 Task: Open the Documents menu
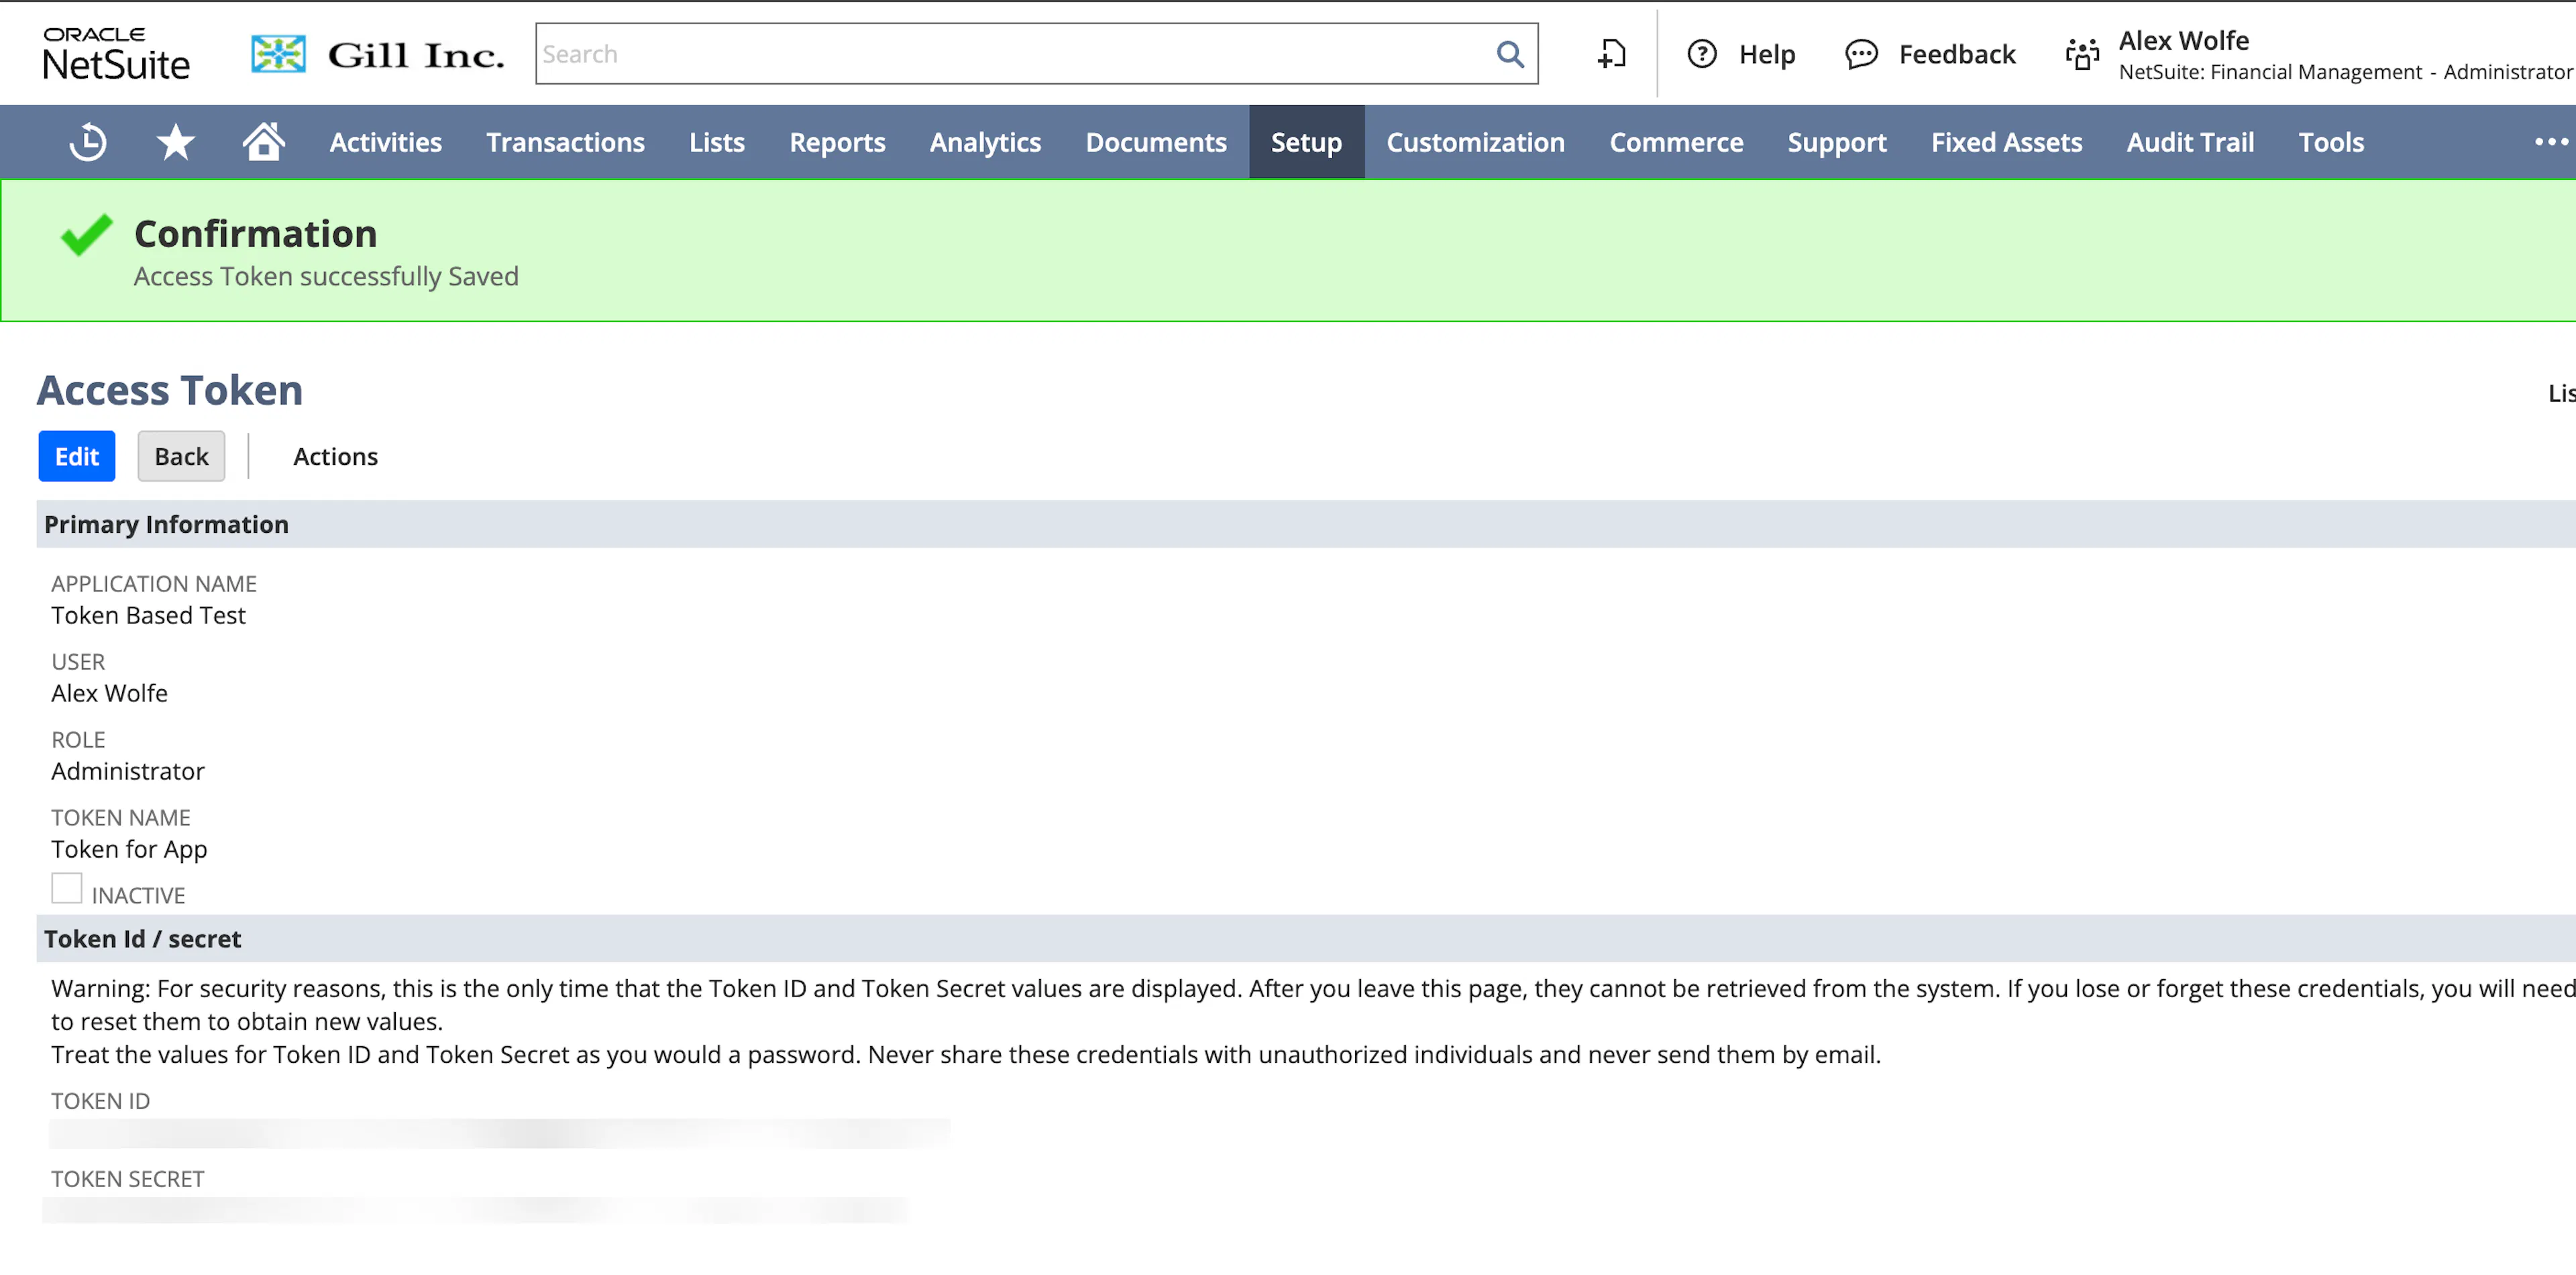click(1157, 142)
